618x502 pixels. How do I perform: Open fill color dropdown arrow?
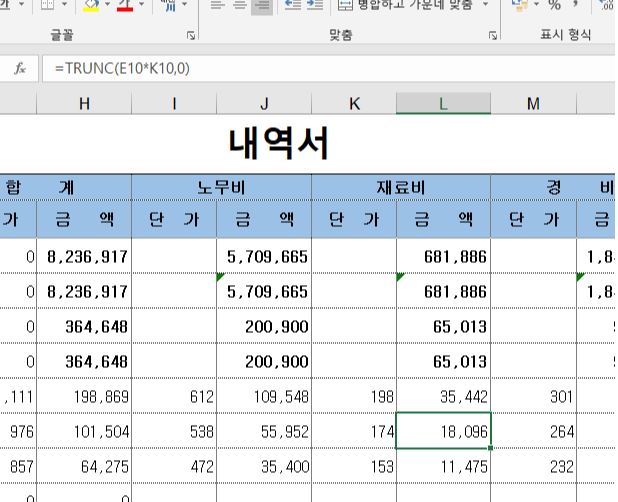(108, 4)
